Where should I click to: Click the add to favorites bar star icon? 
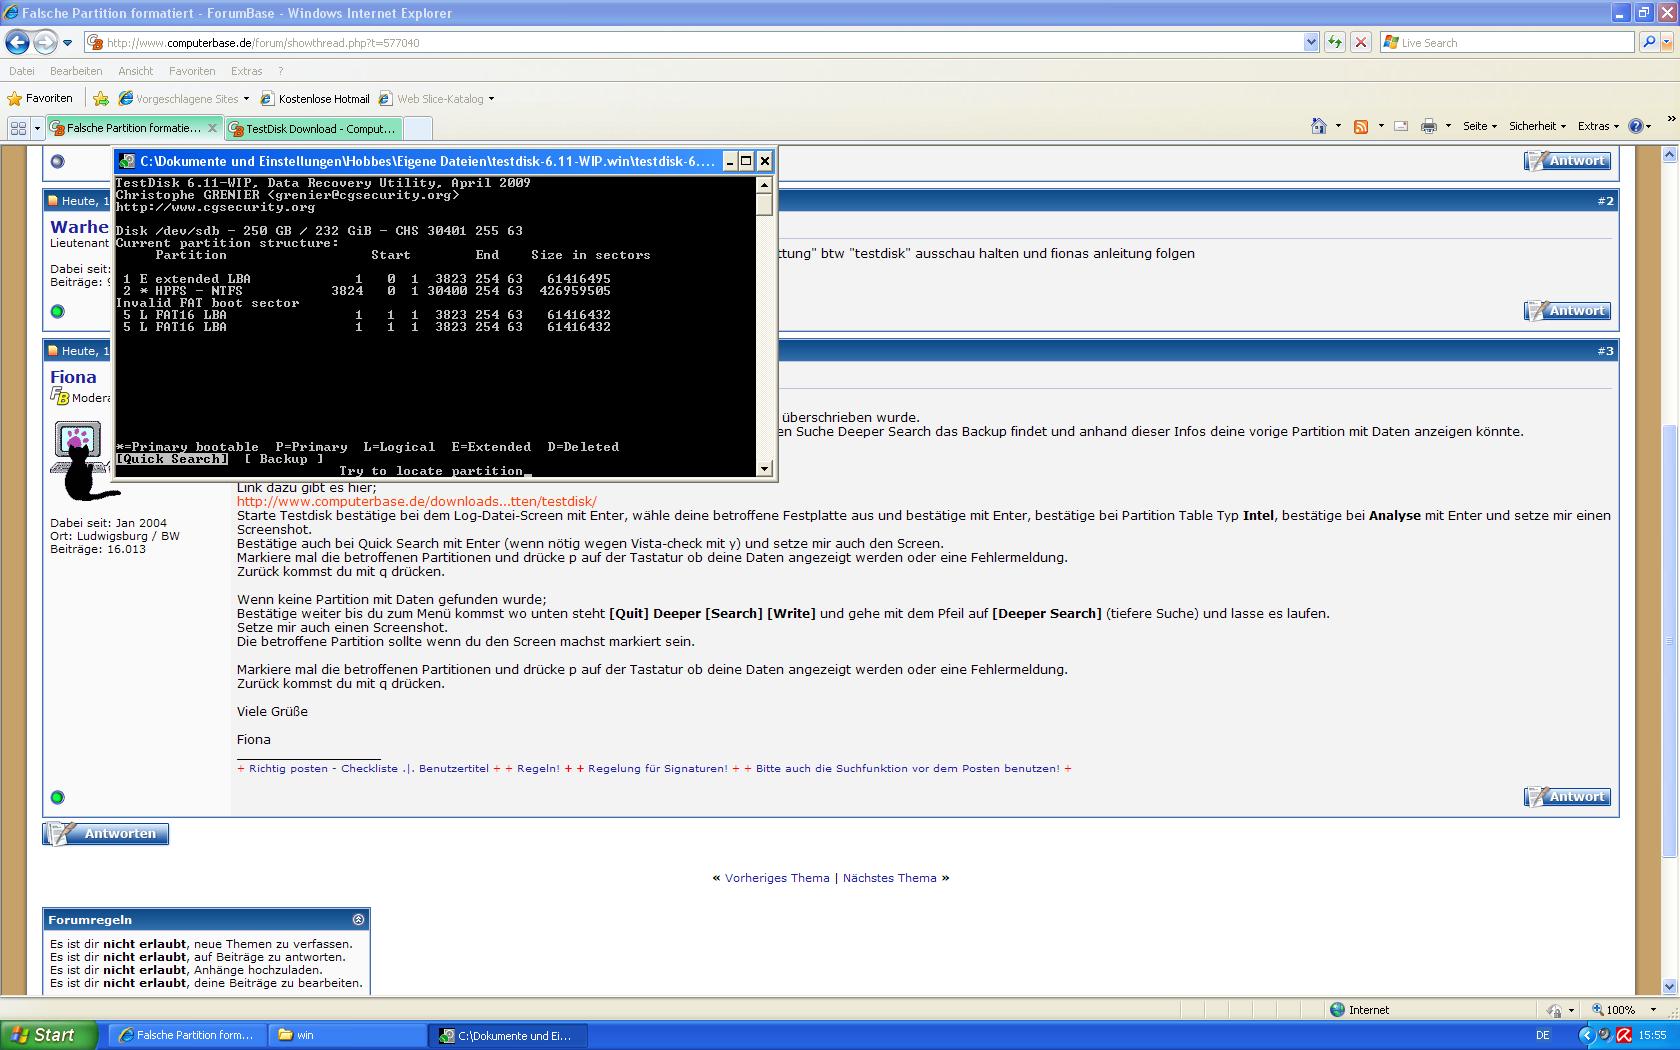click(101, 98)
